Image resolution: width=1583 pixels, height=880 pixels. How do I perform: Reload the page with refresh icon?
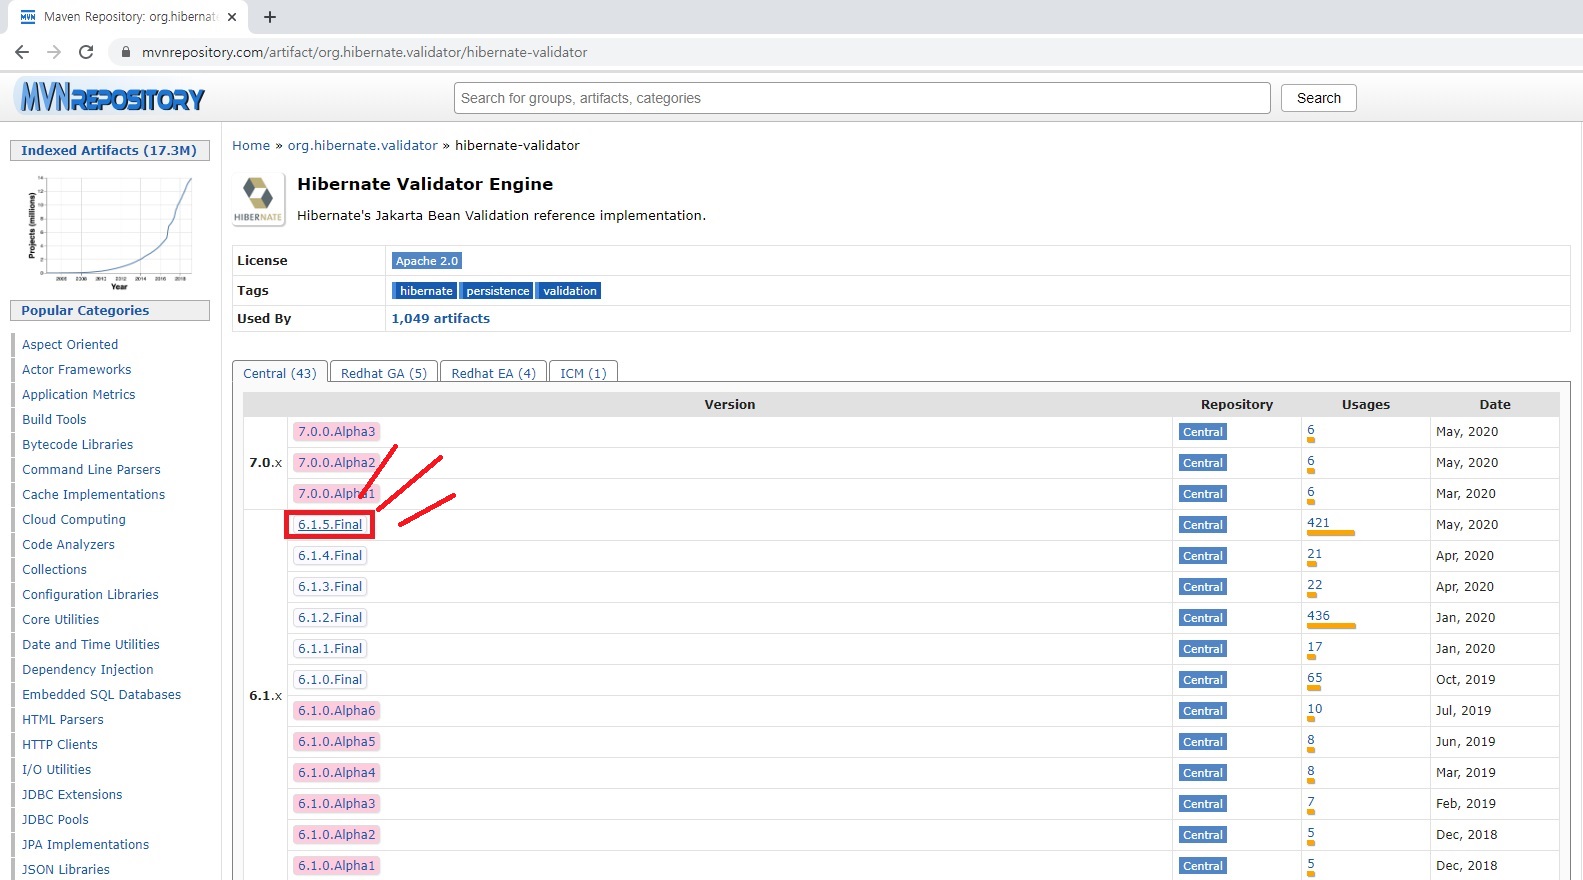(86, 52)
